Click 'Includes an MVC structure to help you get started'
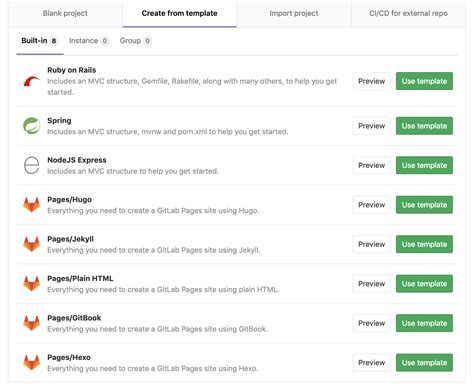 click(133, 171)
